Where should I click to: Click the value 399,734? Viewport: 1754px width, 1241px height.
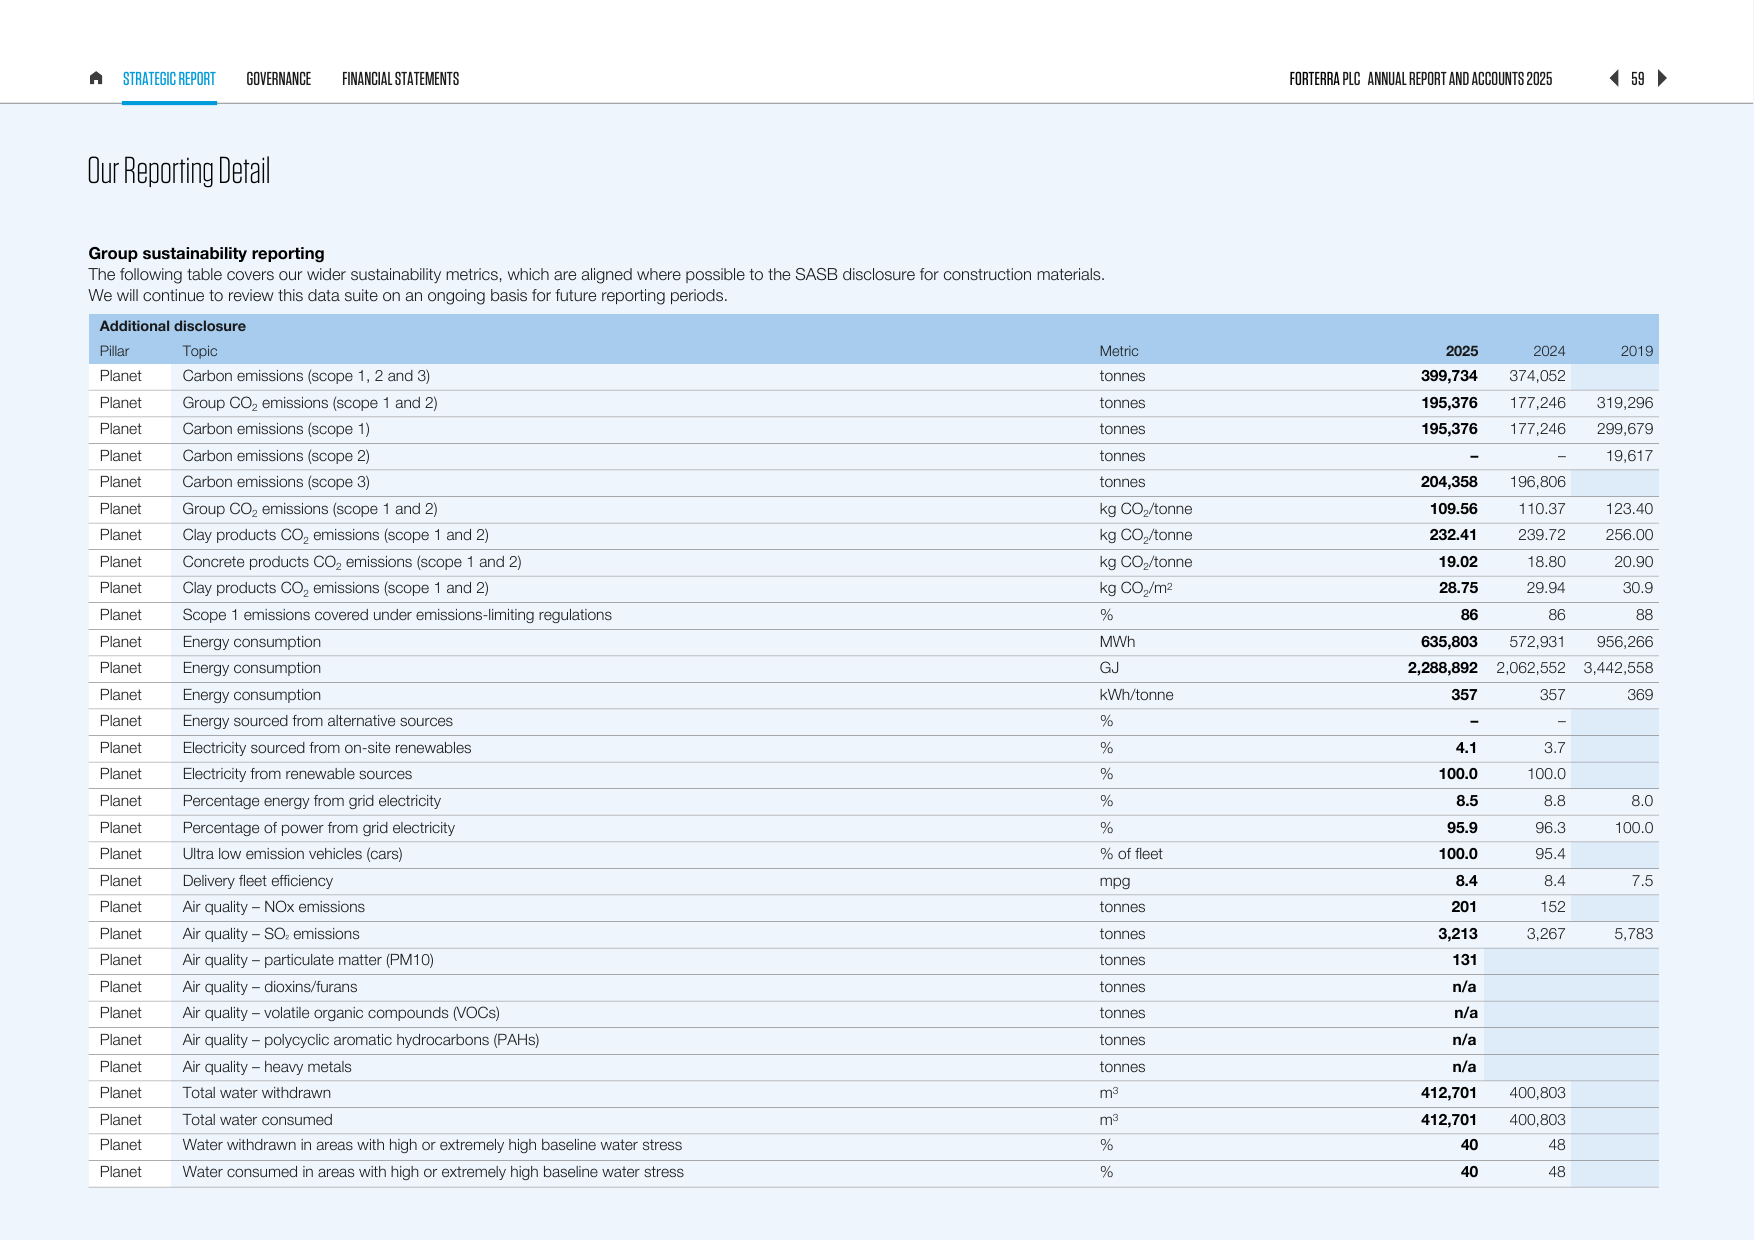(x=1449, y=376)
